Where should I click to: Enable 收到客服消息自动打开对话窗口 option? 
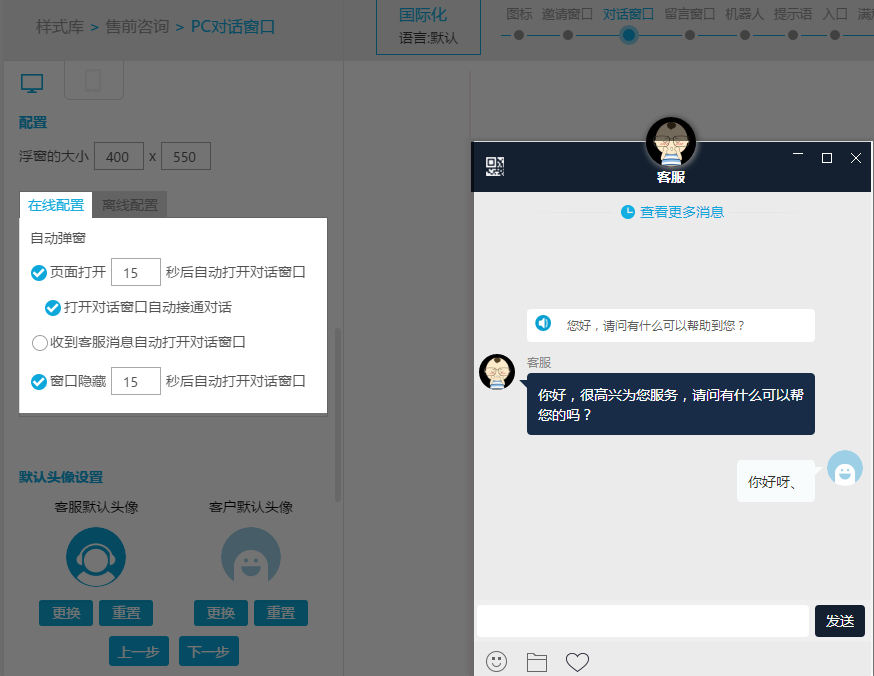point(40,343)
